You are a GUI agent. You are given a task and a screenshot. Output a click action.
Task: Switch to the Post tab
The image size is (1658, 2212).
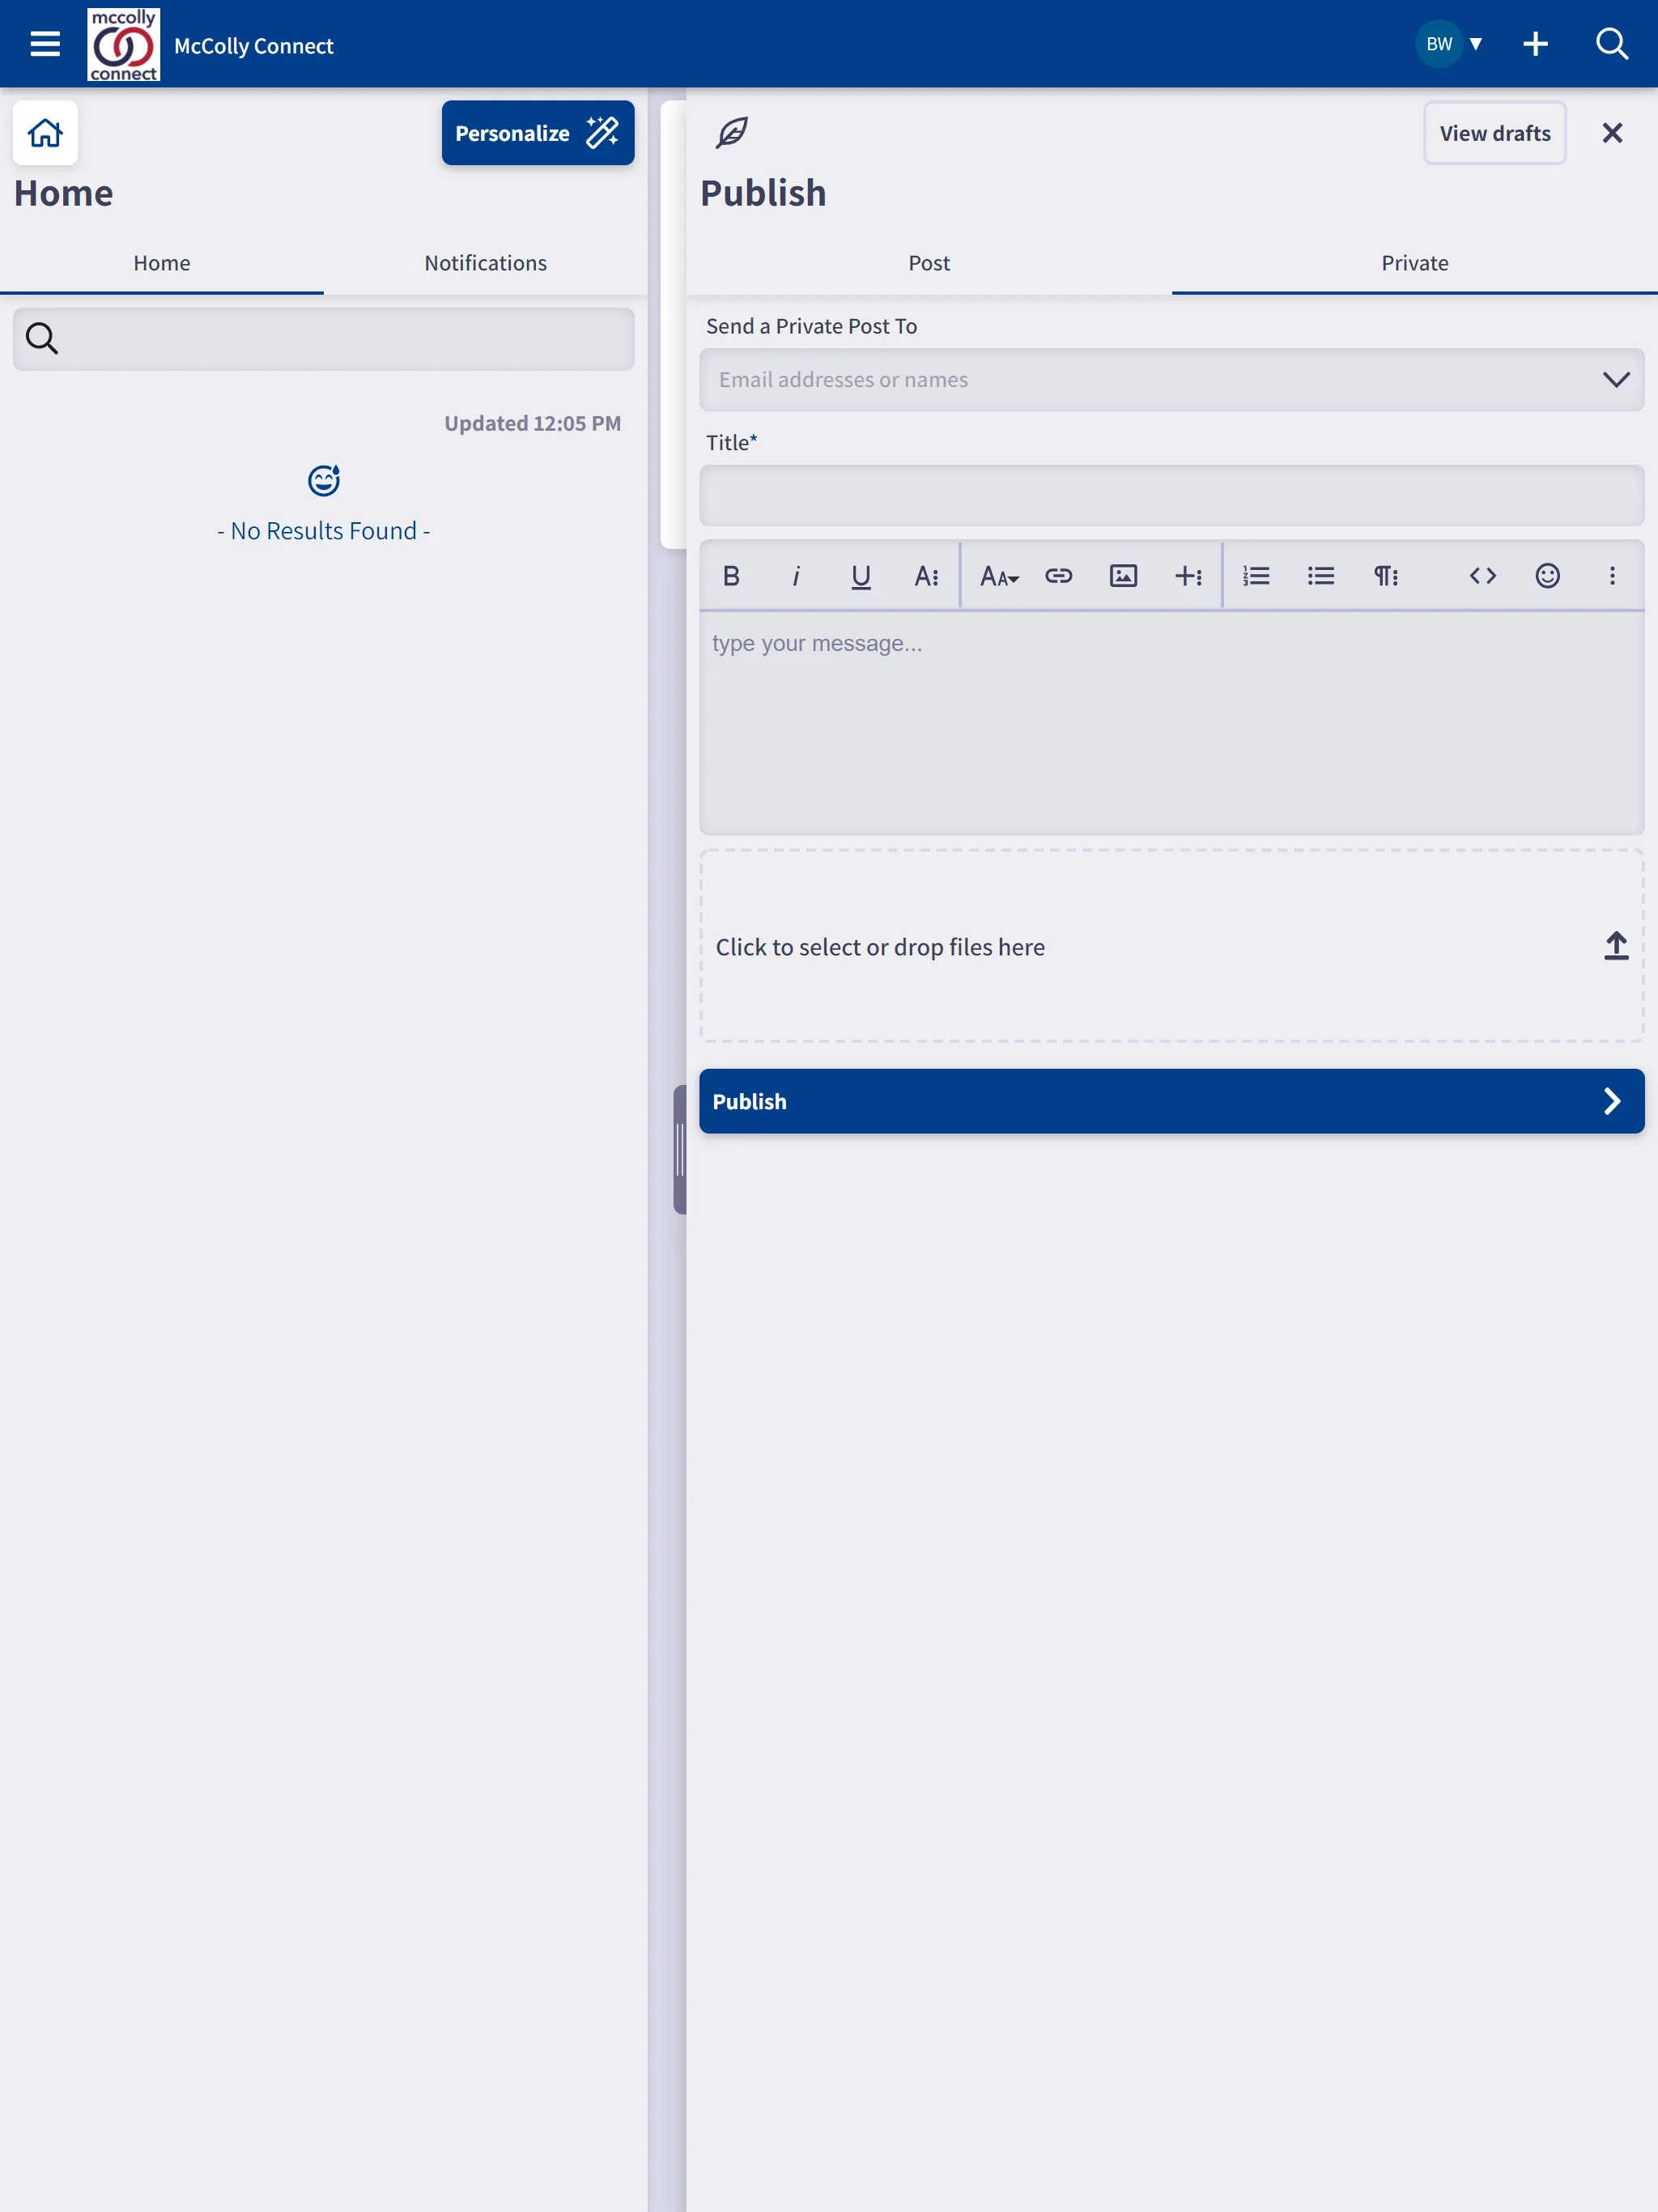[x=929, y=263]
